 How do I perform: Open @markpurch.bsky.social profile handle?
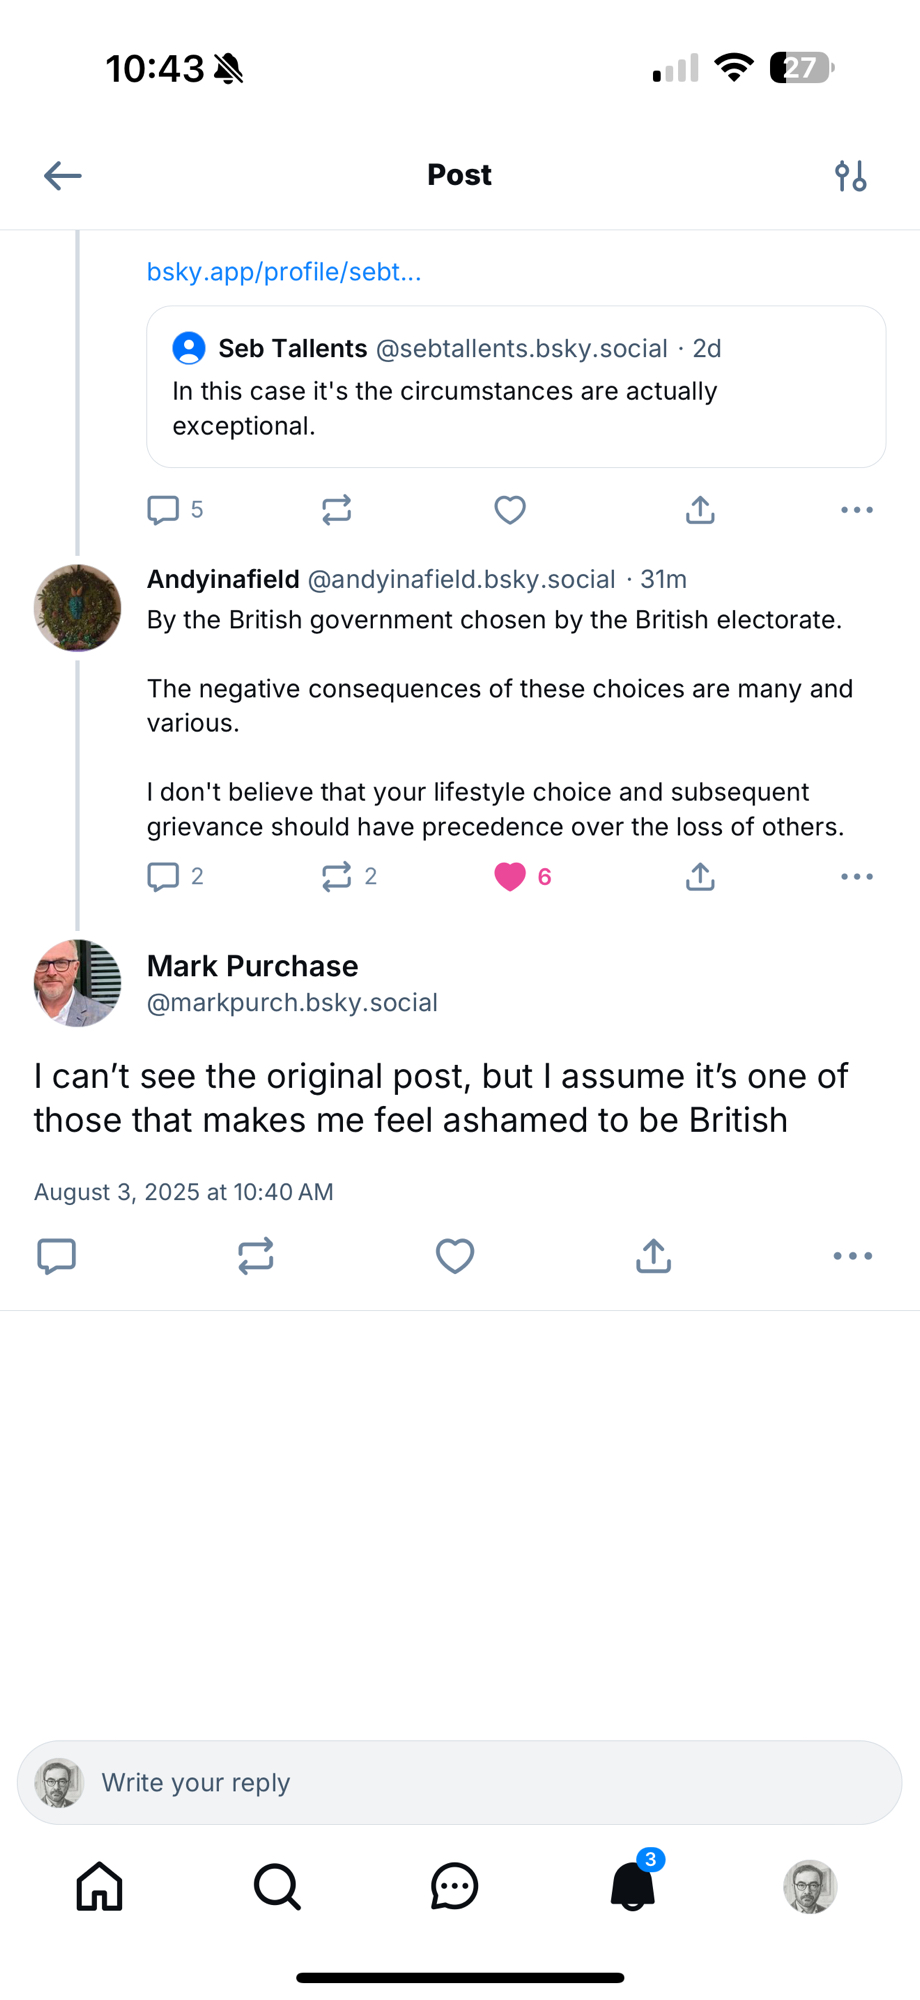pyautogui.click(x=292, y=1003)
